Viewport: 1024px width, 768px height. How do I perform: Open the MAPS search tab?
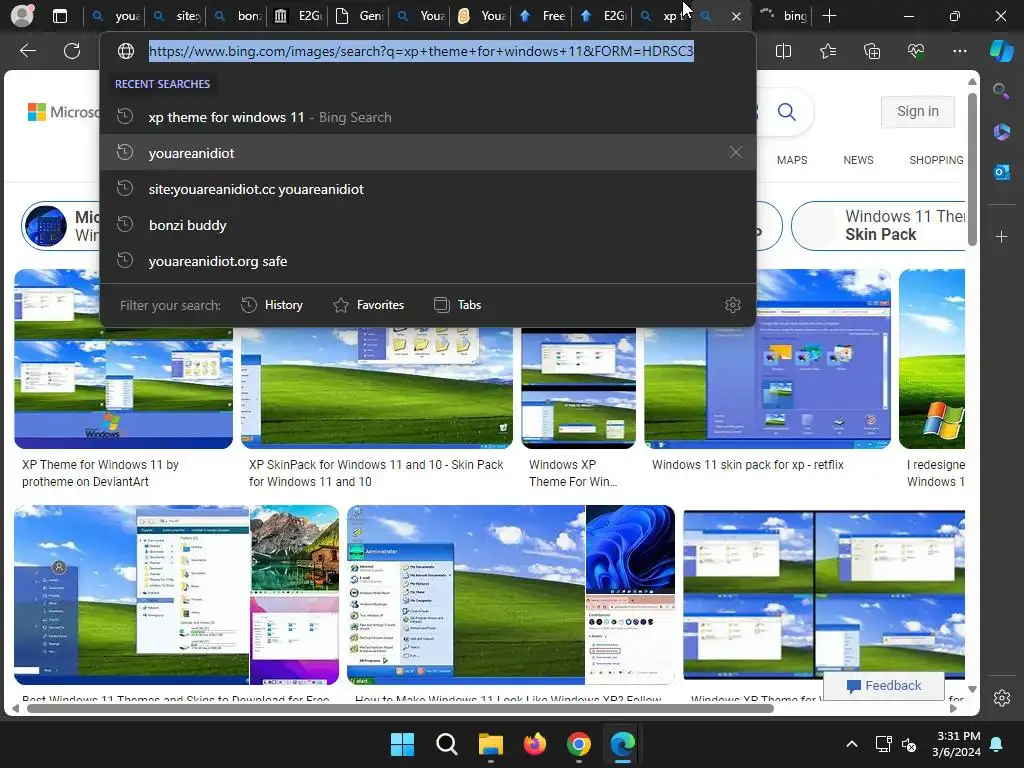pyautogui.click(x=792, y=160)
